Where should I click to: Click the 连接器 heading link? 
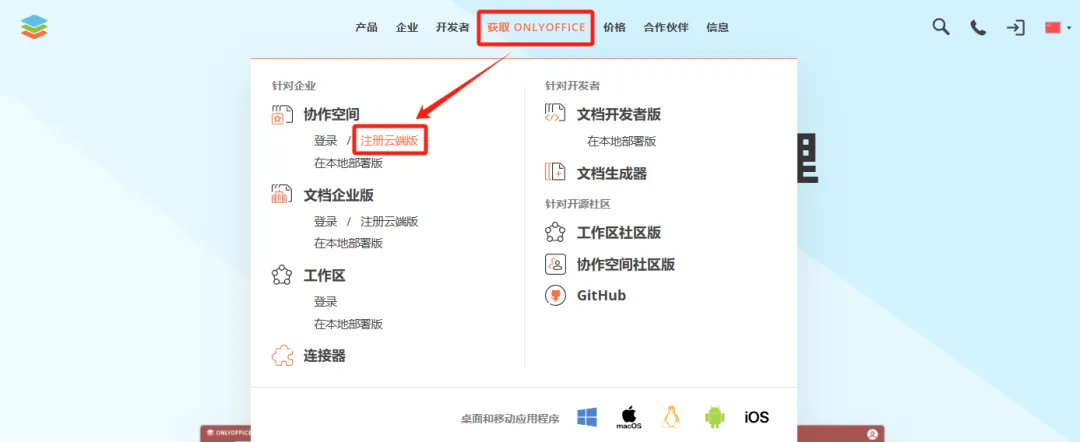coord(324,356)
